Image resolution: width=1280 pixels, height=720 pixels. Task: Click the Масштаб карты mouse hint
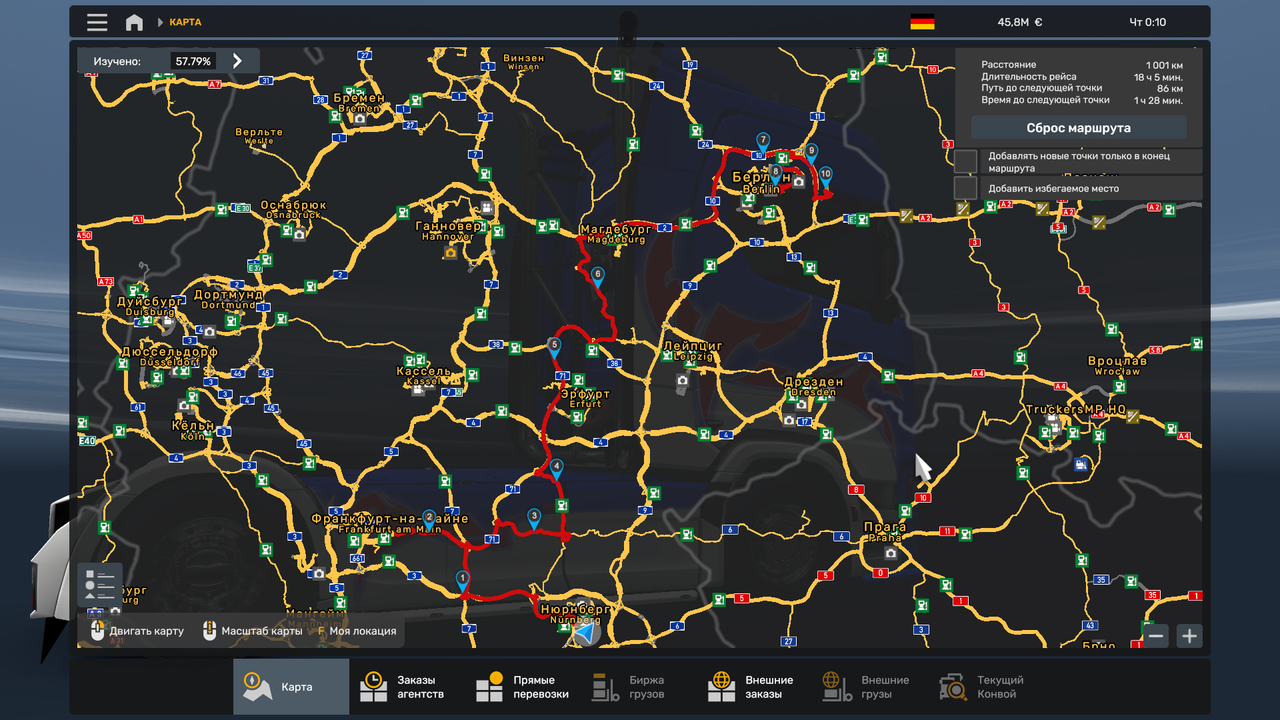pos(208,631)
